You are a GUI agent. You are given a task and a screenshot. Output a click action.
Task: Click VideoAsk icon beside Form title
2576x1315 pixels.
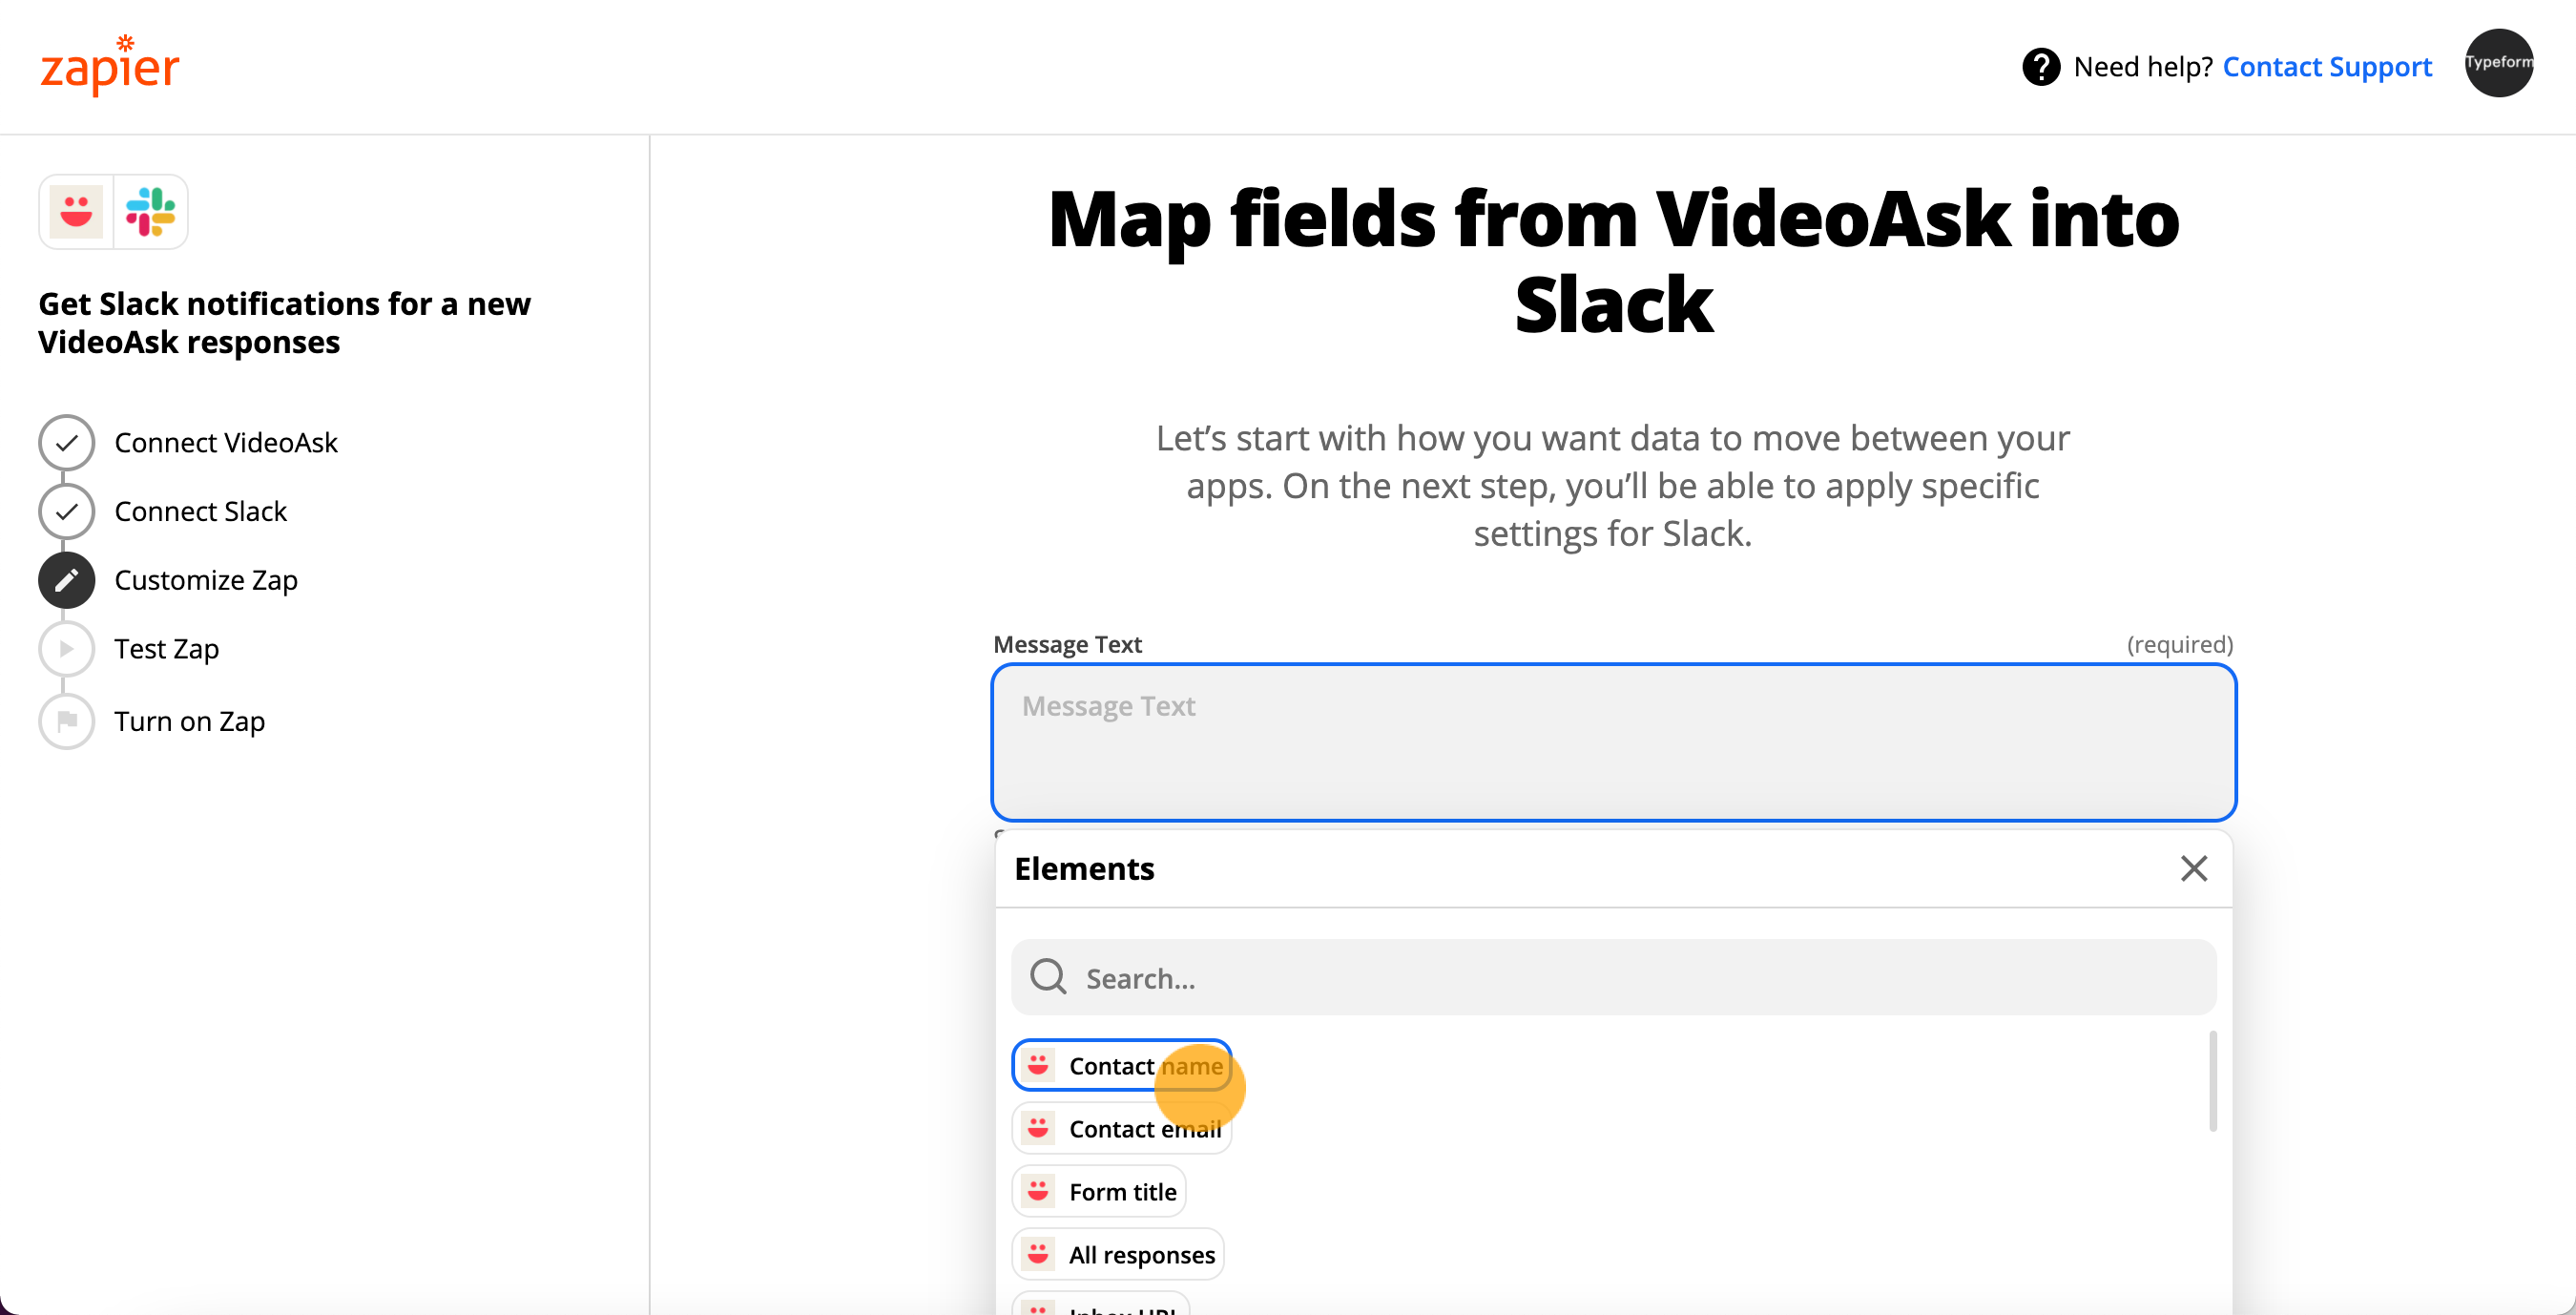(1038, 1191)
